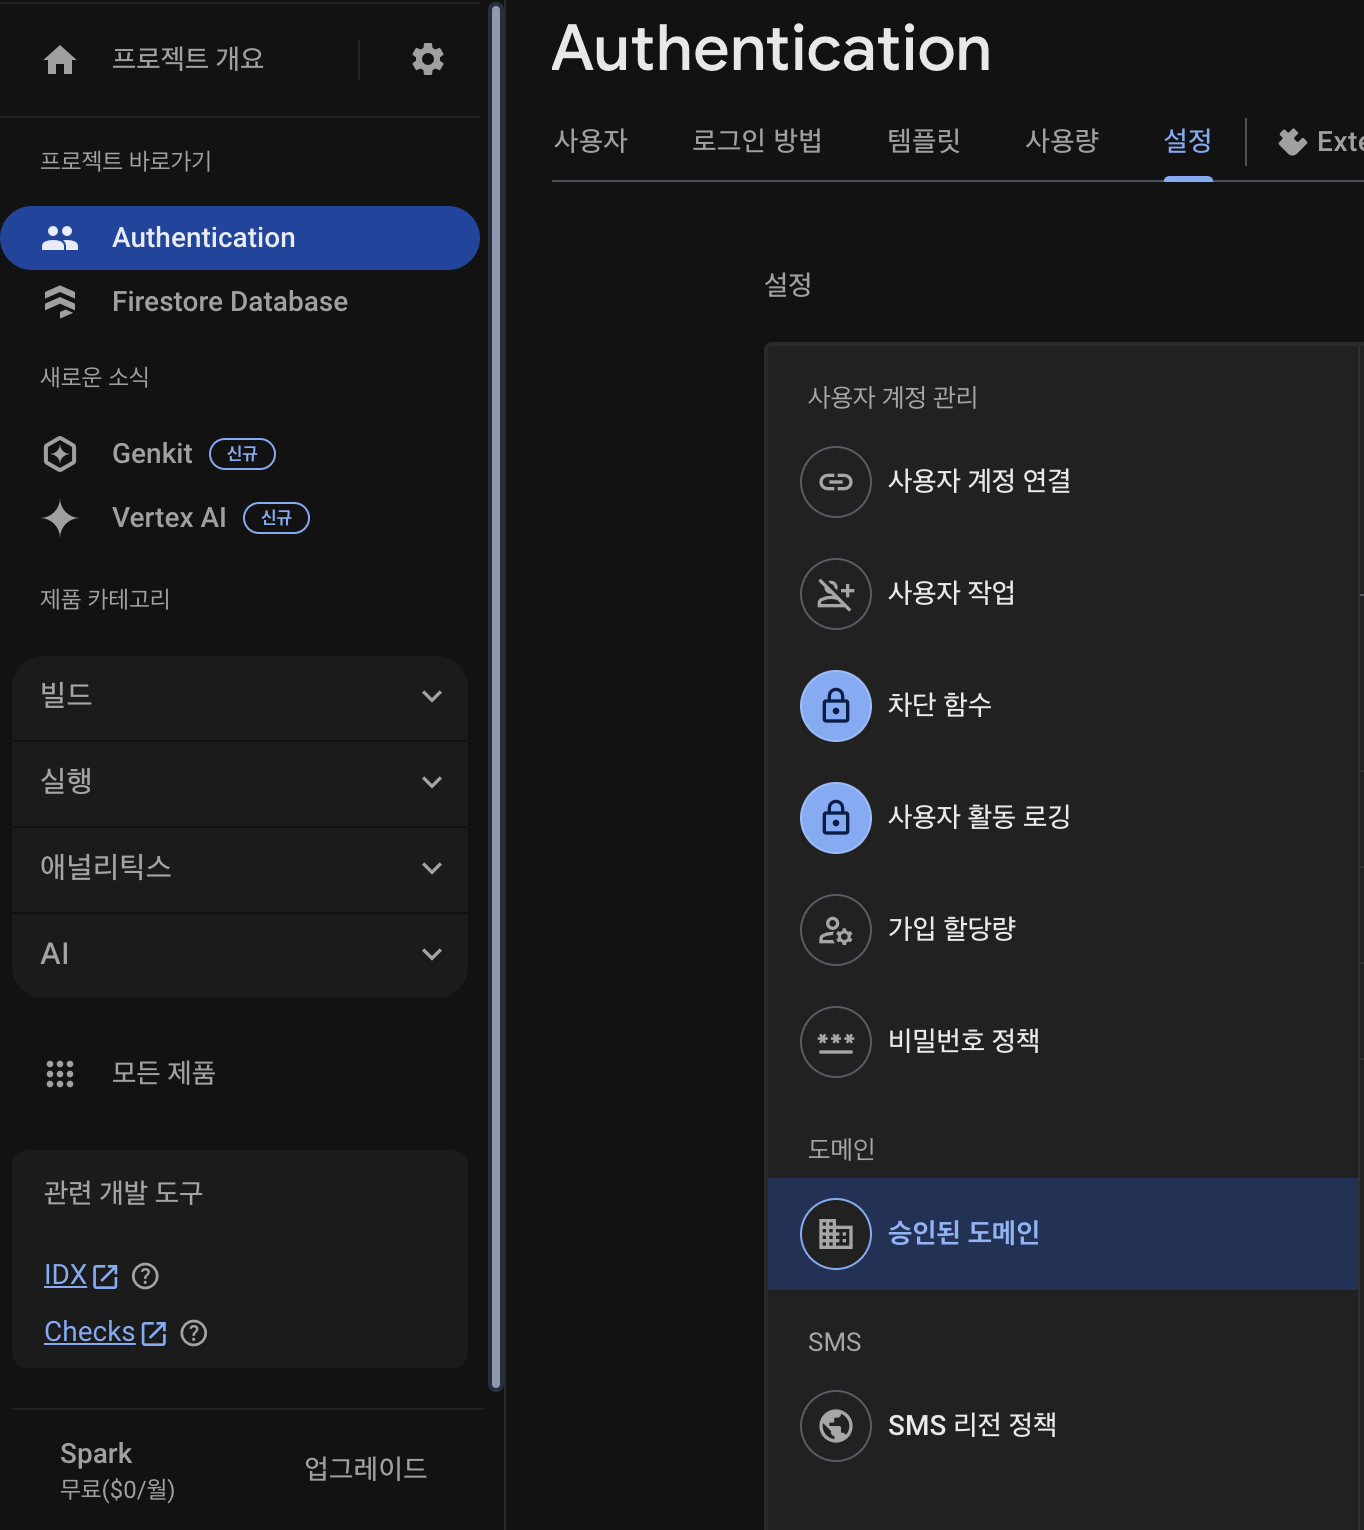
Task: Open Firestore Database from sidebar
Action: pos(240,302)
